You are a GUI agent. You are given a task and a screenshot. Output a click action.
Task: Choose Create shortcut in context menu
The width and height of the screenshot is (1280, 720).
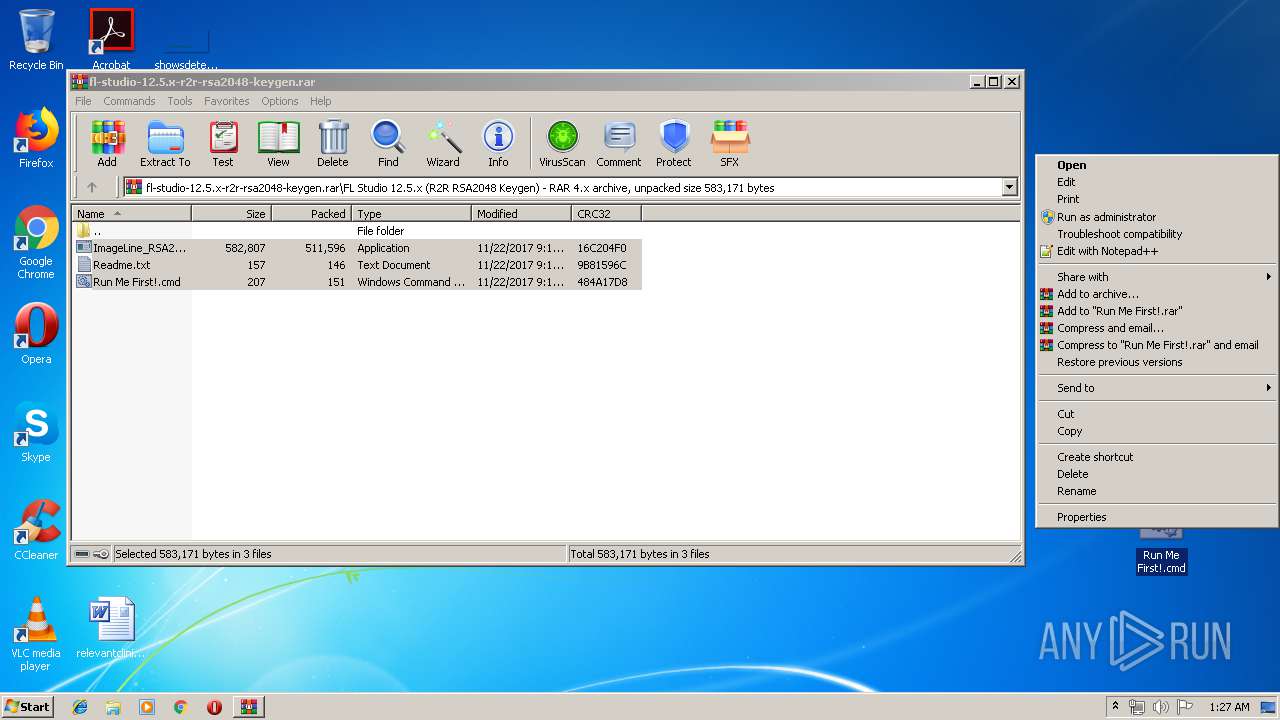[1157, 457]
